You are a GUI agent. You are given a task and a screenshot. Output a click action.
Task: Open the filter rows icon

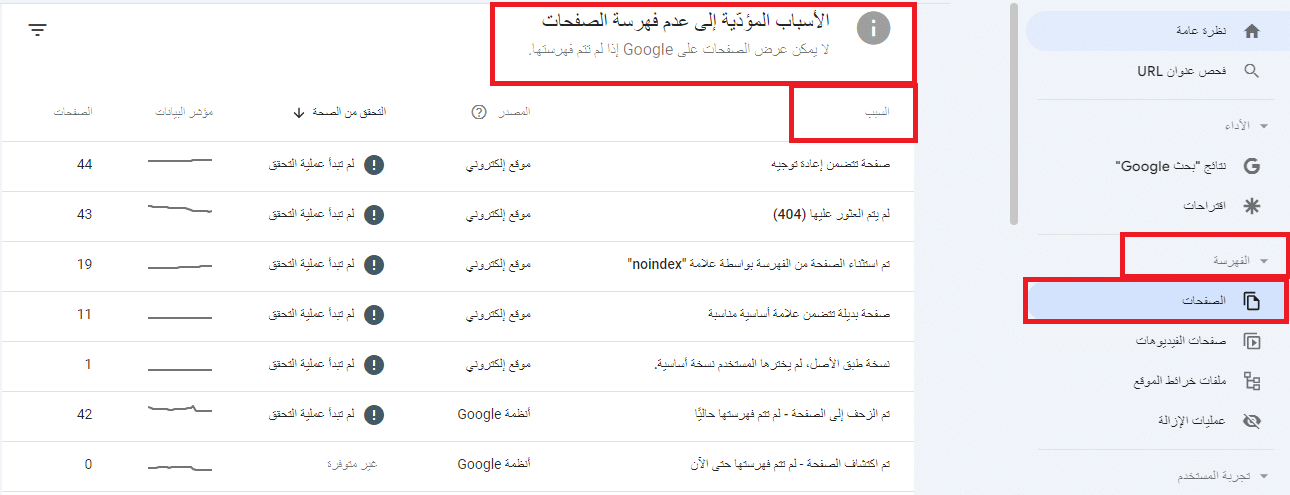[x=38, y=30]
